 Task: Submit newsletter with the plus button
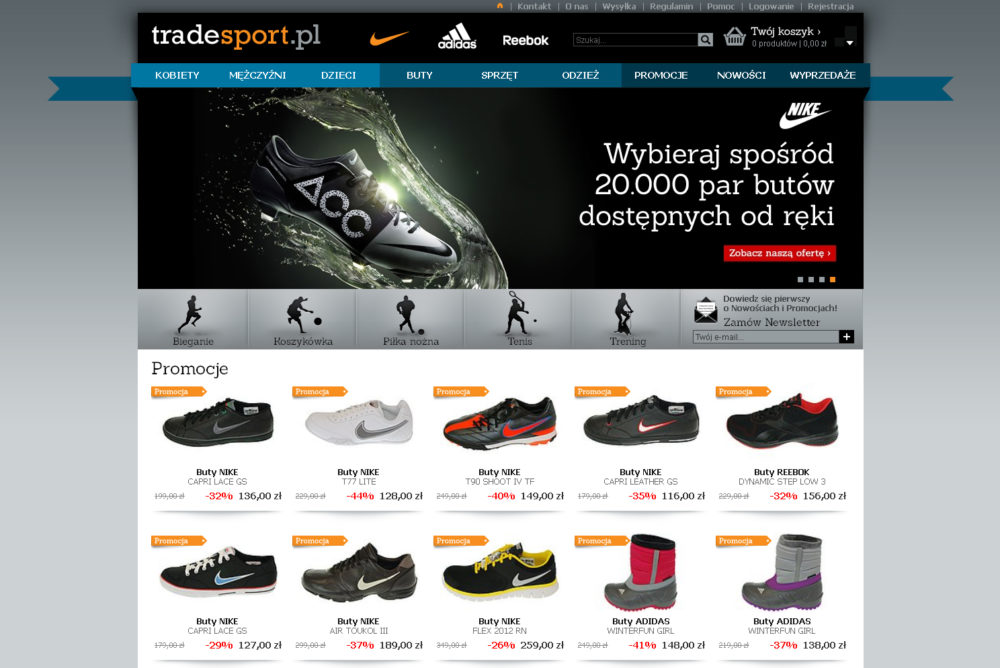point(846,337)
